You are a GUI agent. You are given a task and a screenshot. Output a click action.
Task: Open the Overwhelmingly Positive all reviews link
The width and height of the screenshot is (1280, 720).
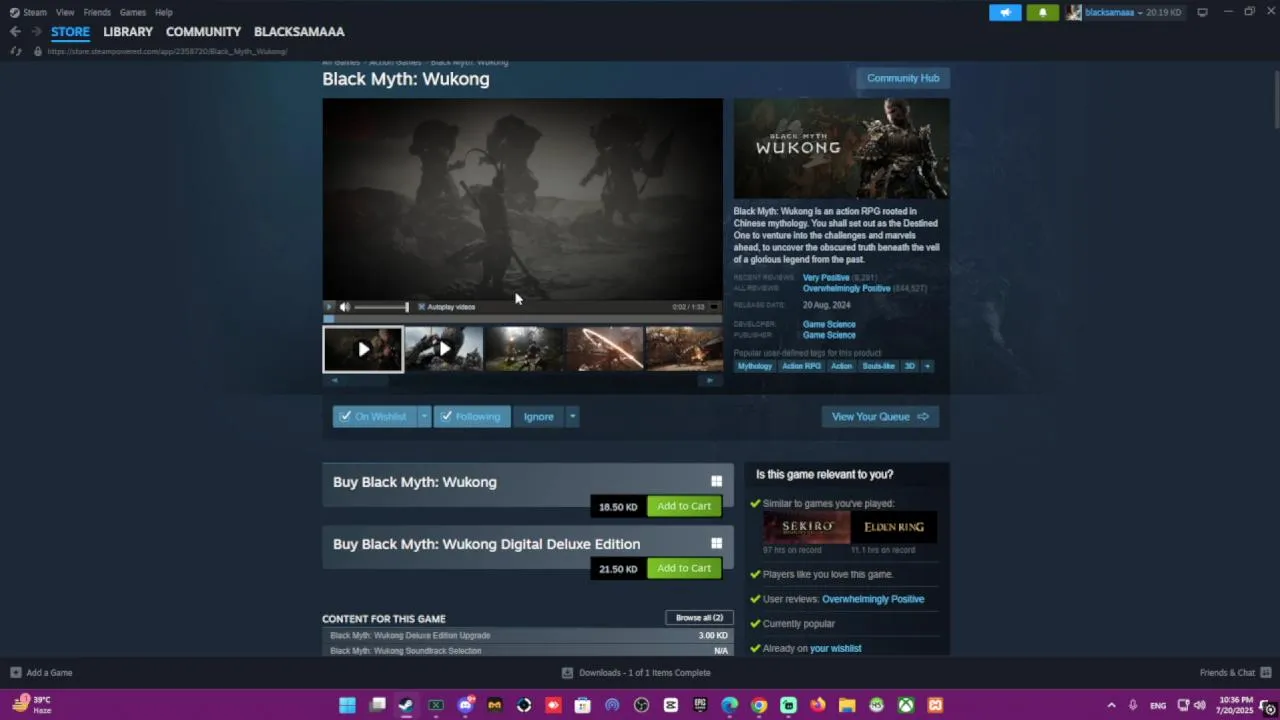[x=846, y=288]
